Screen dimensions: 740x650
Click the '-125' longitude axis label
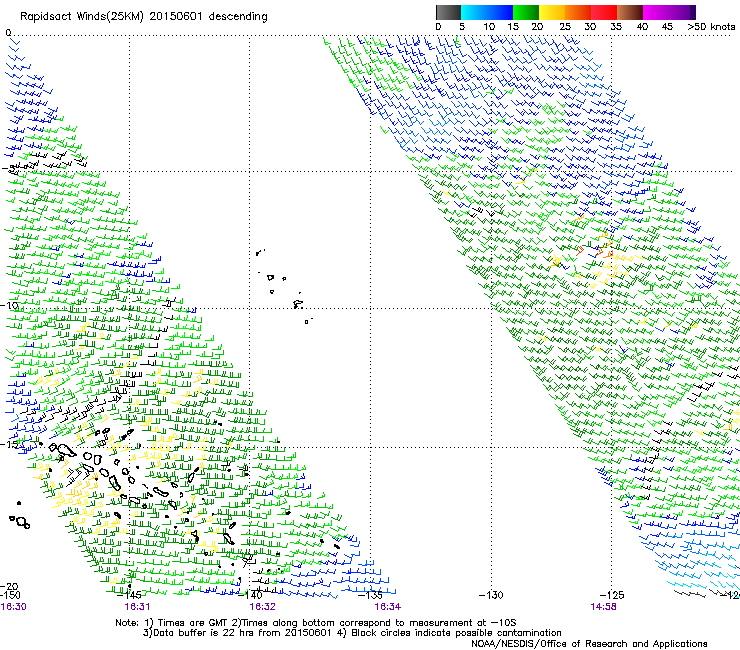pos(612,595)
